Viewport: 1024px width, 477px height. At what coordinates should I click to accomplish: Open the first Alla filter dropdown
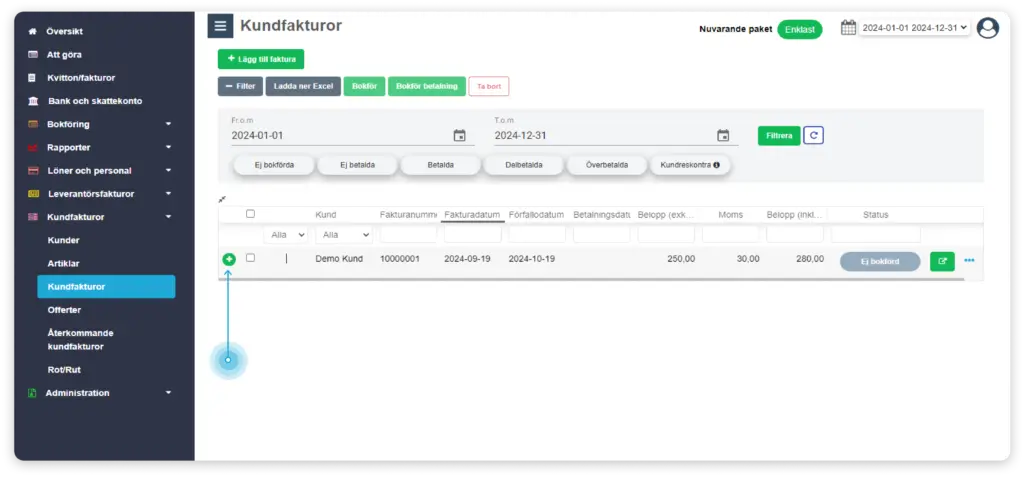[286, 234]
